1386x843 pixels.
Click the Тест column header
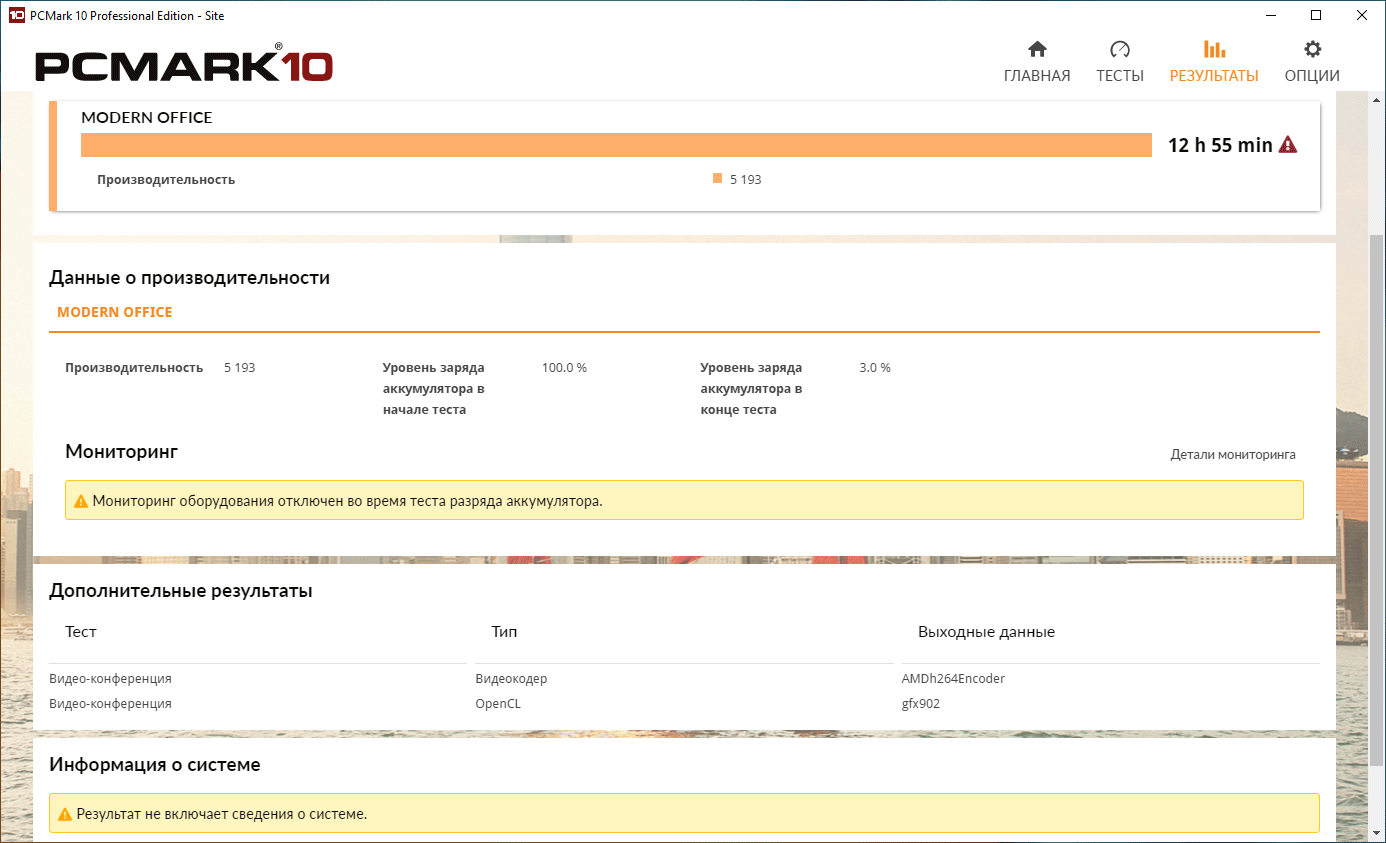click(81, 632)
